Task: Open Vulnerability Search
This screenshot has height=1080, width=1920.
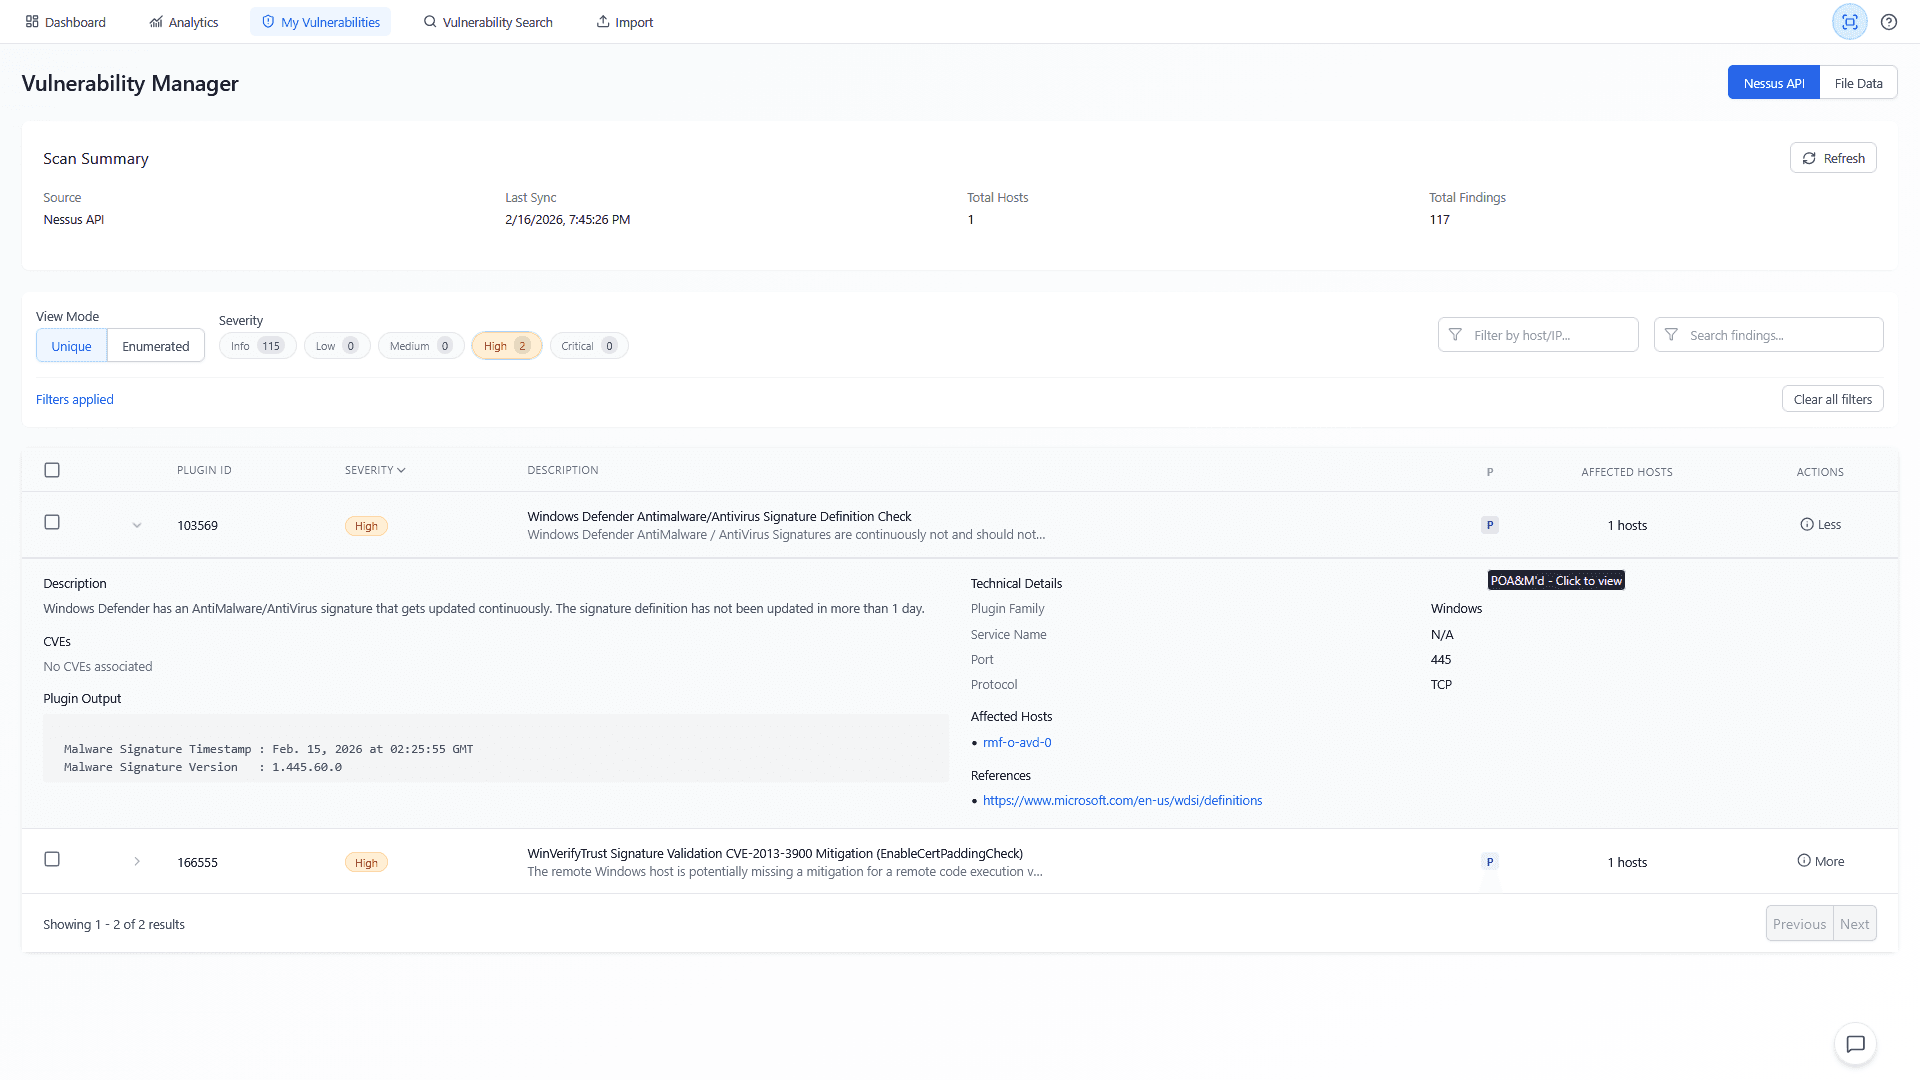Action: (487, 21)
